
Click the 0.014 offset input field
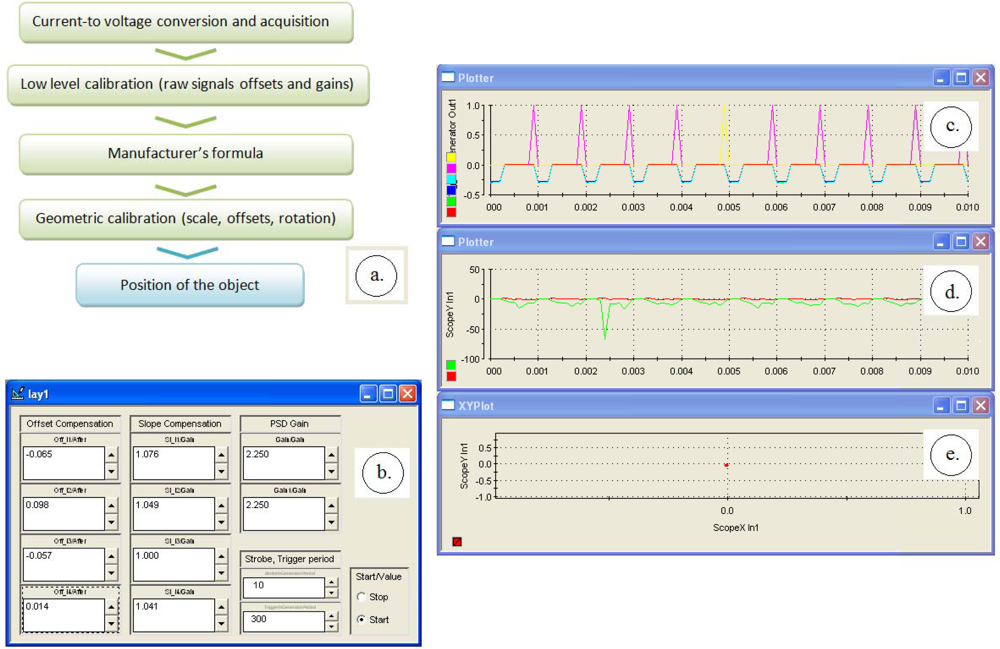(64, 615)
